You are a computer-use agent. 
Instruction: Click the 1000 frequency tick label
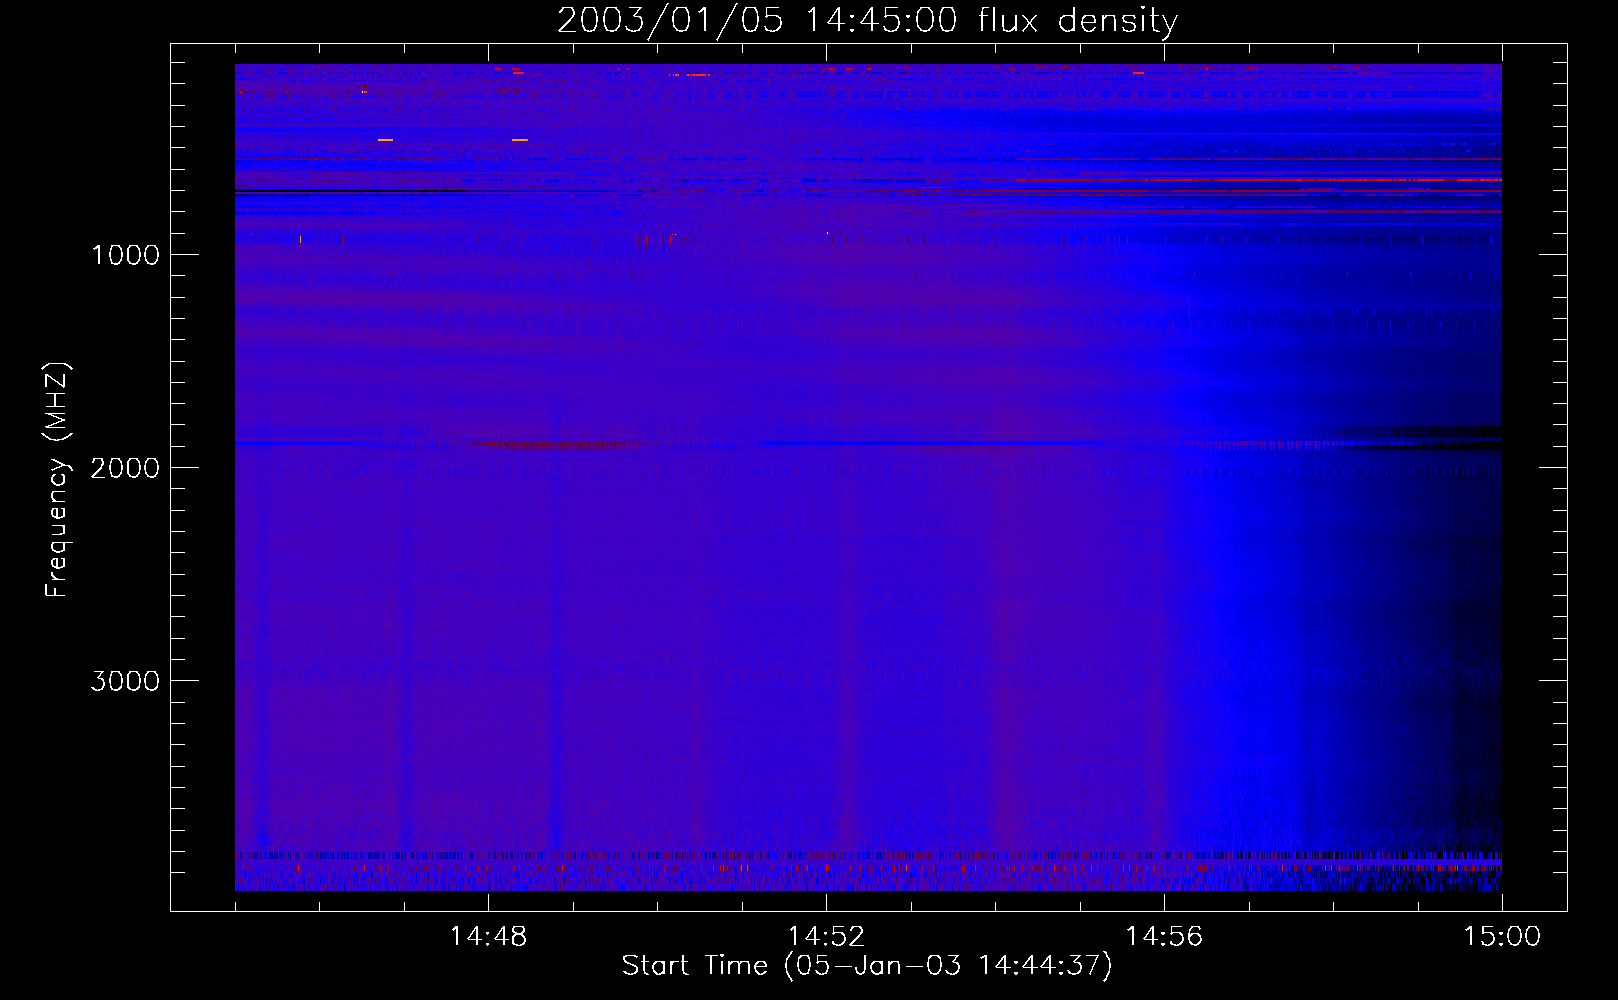125,255
